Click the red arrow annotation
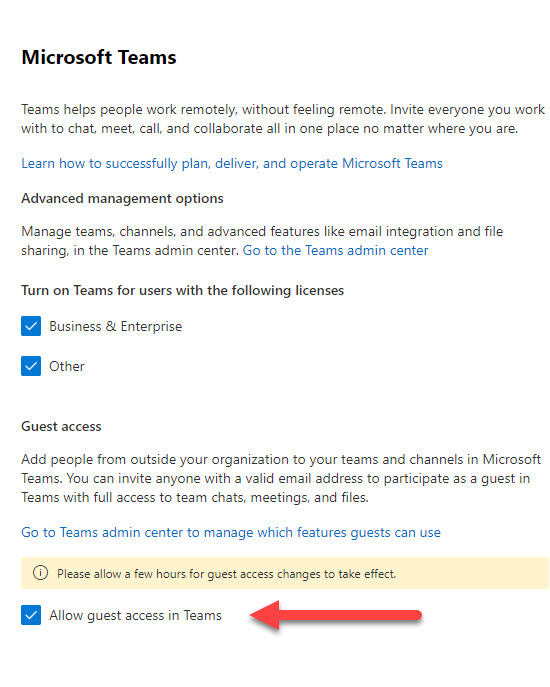Screen dimensions: 550x687 tap(336, 615)
